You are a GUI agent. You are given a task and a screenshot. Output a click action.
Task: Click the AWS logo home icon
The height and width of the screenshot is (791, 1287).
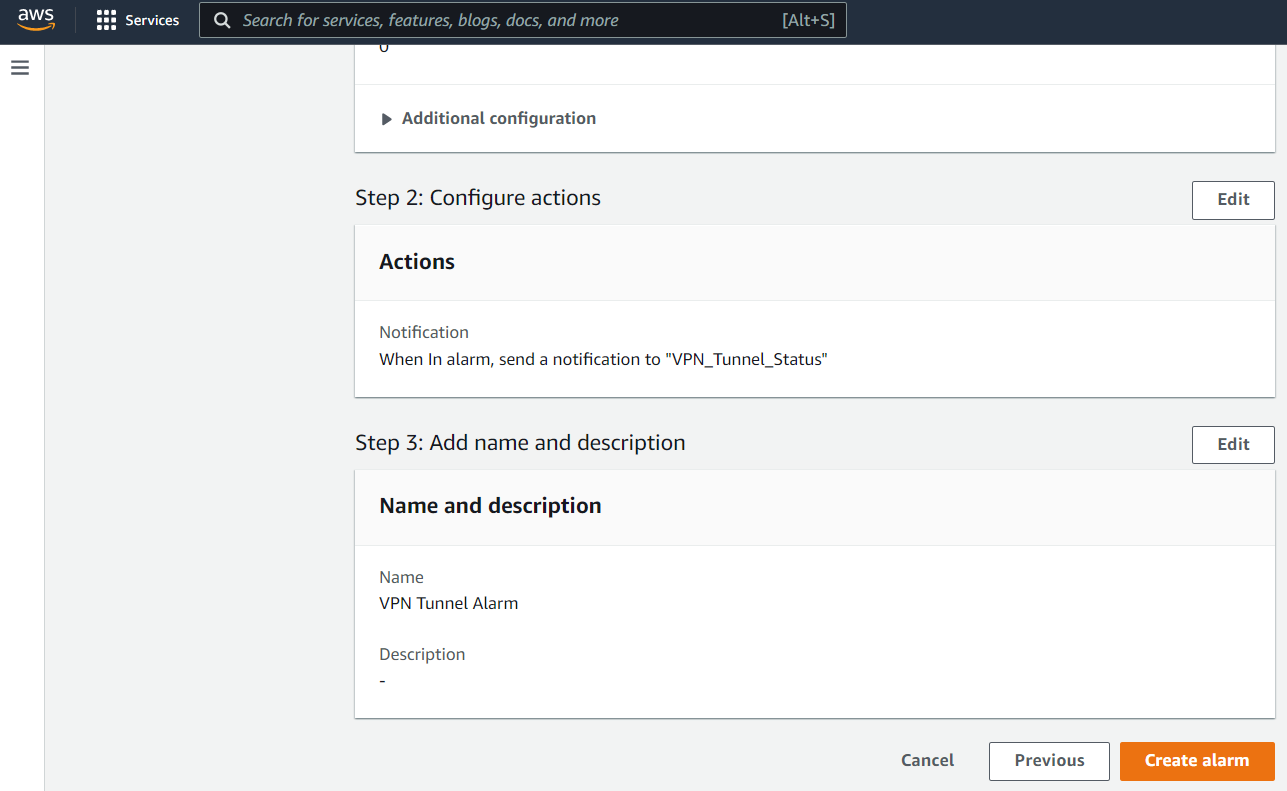(x=36, y=20)
